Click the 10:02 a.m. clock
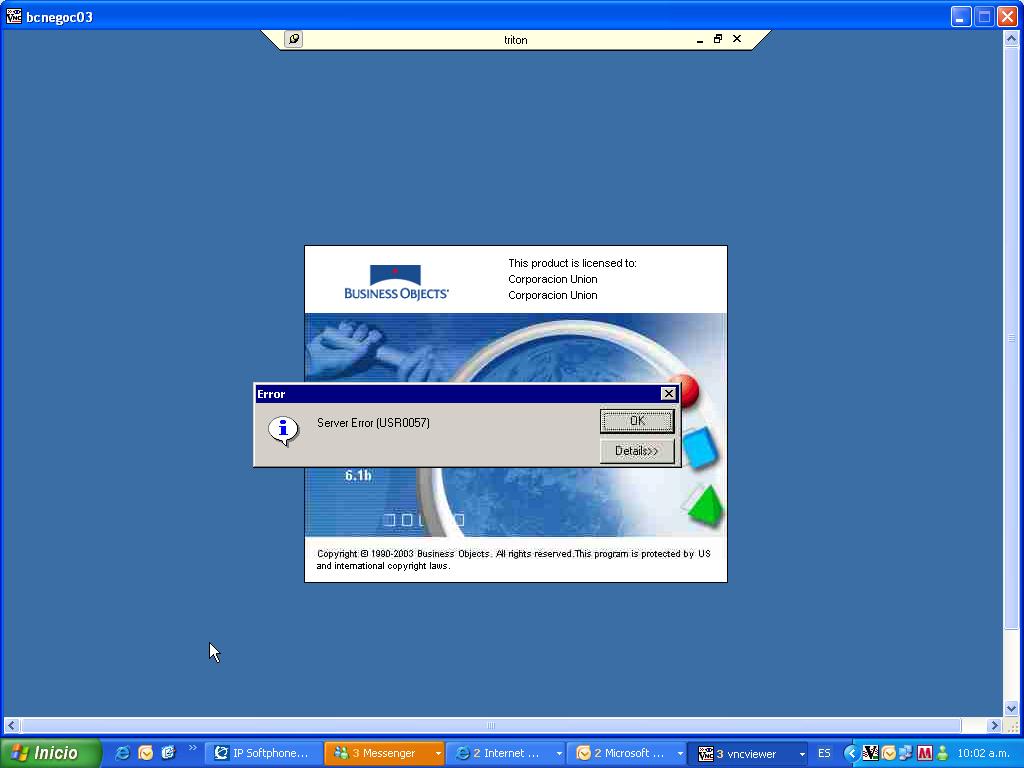1024x768 pixels. 984,754
